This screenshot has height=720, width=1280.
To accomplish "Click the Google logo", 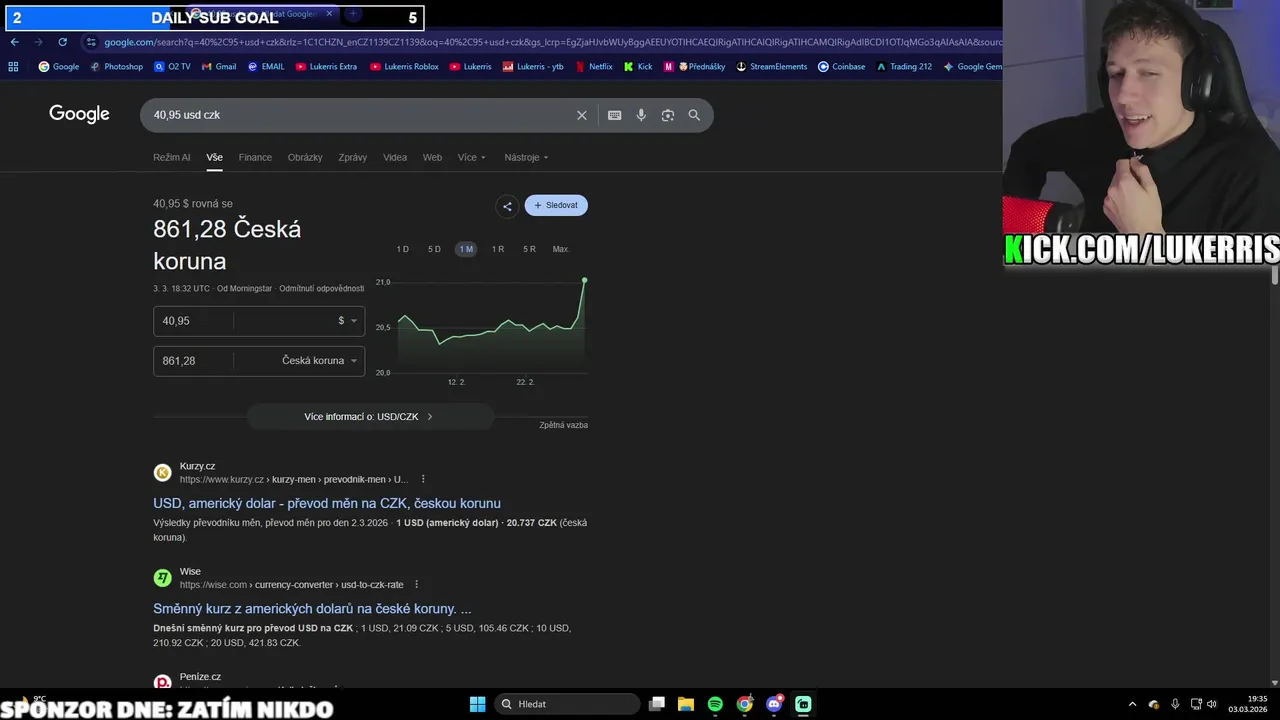I will 79,114.
